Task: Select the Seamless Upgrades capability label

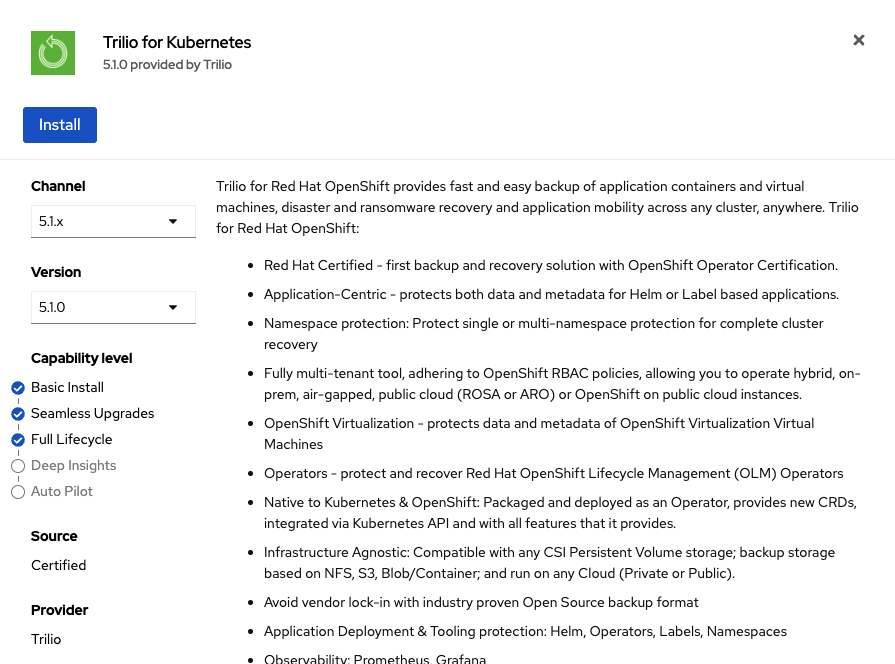Action: 93,414
